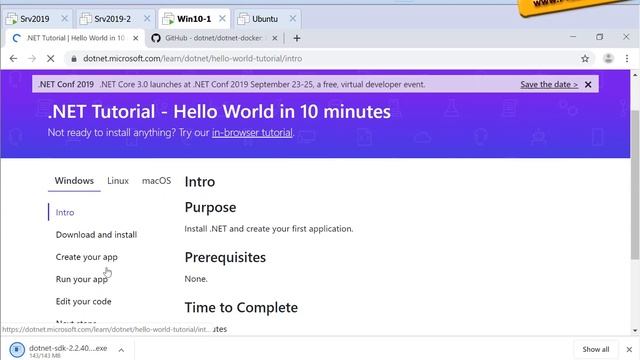This screenshot has width=640, height=360.
Task: Go forward in browser history
Action: tap(32, 59)
